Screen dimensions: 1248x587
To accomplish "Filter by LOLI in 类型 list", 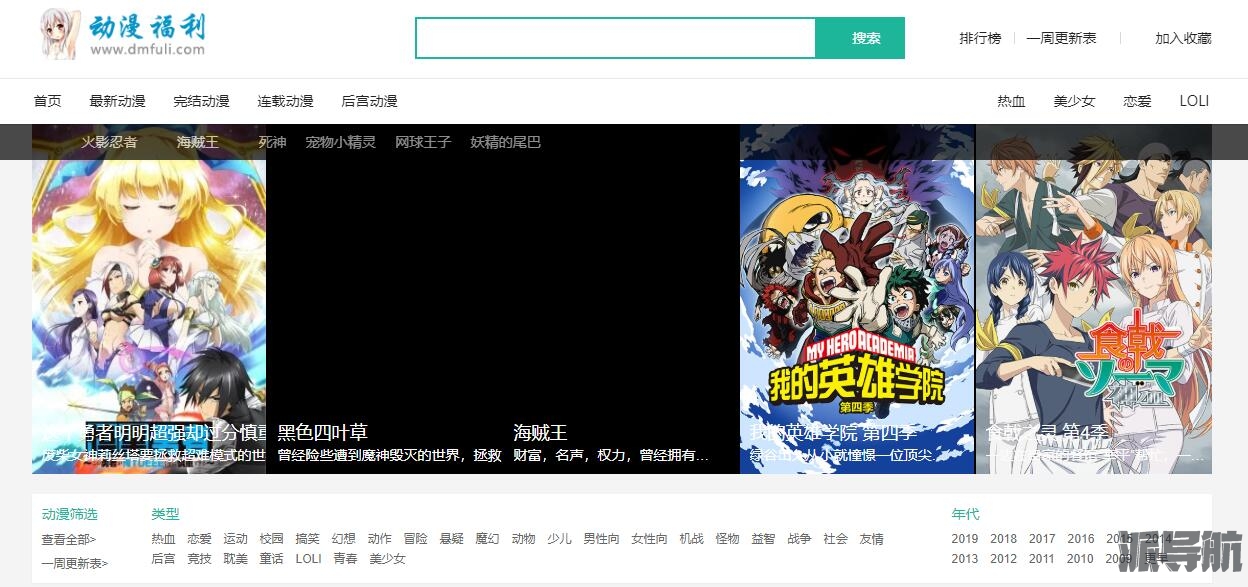I will (x=308, y=559).
